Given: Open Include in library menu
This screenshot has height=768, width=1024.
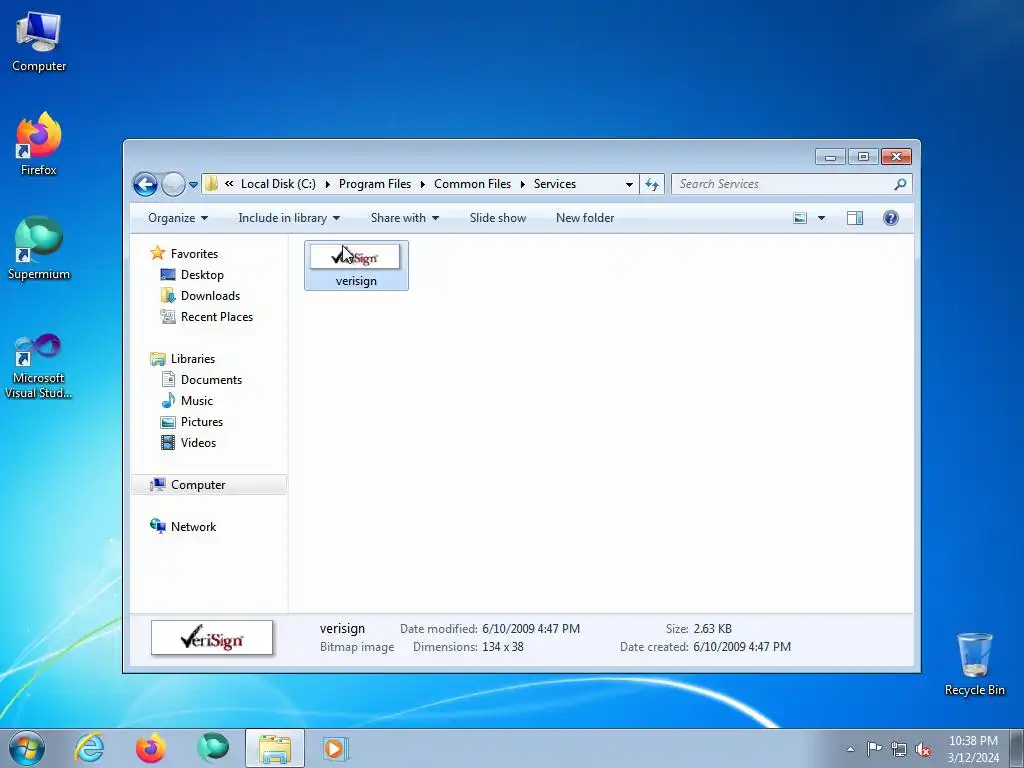Looking at the screenshot, I should 289,218.
